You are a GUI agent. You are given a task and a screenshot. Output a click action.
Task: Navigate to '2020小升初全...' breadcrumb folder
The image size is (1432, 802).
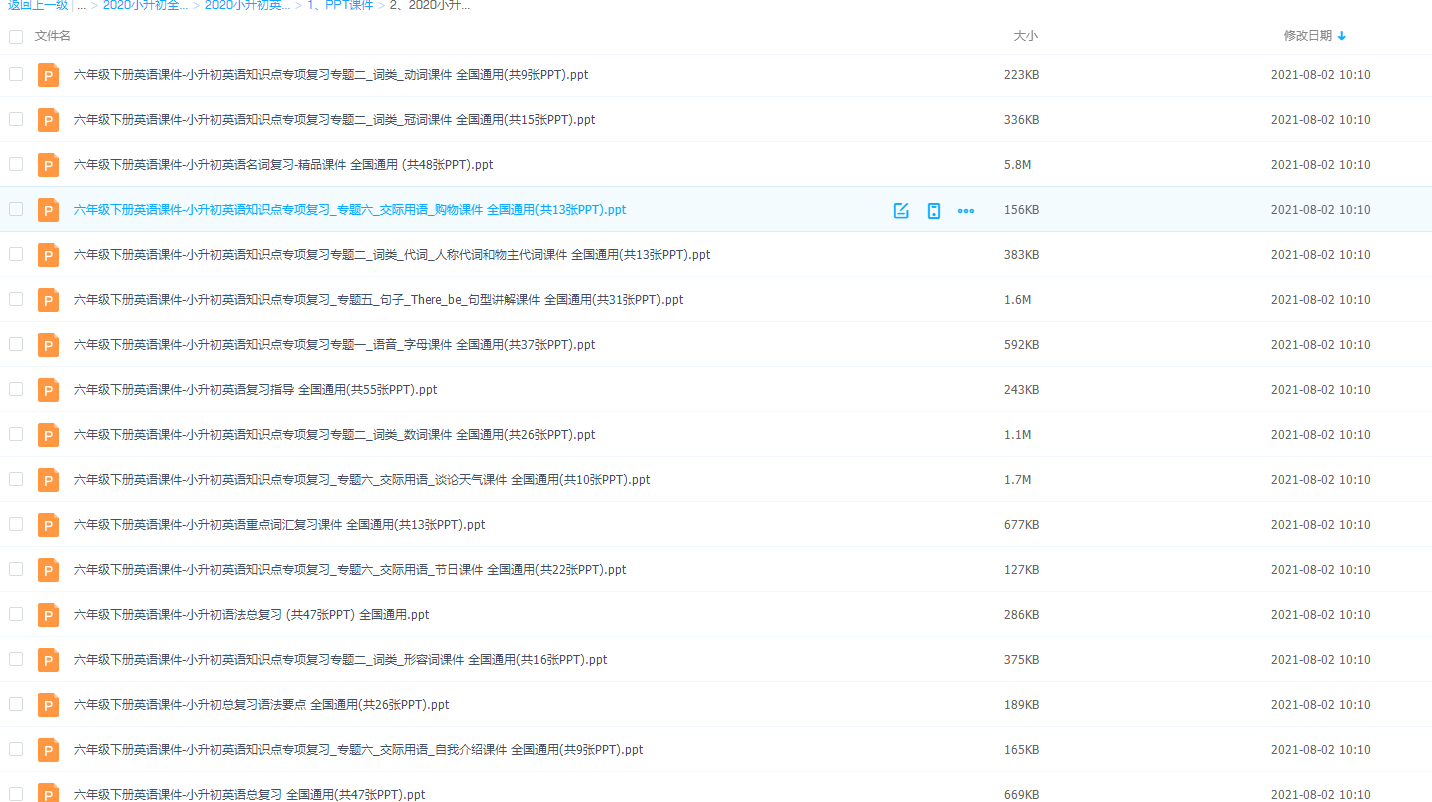pos(145,5)
